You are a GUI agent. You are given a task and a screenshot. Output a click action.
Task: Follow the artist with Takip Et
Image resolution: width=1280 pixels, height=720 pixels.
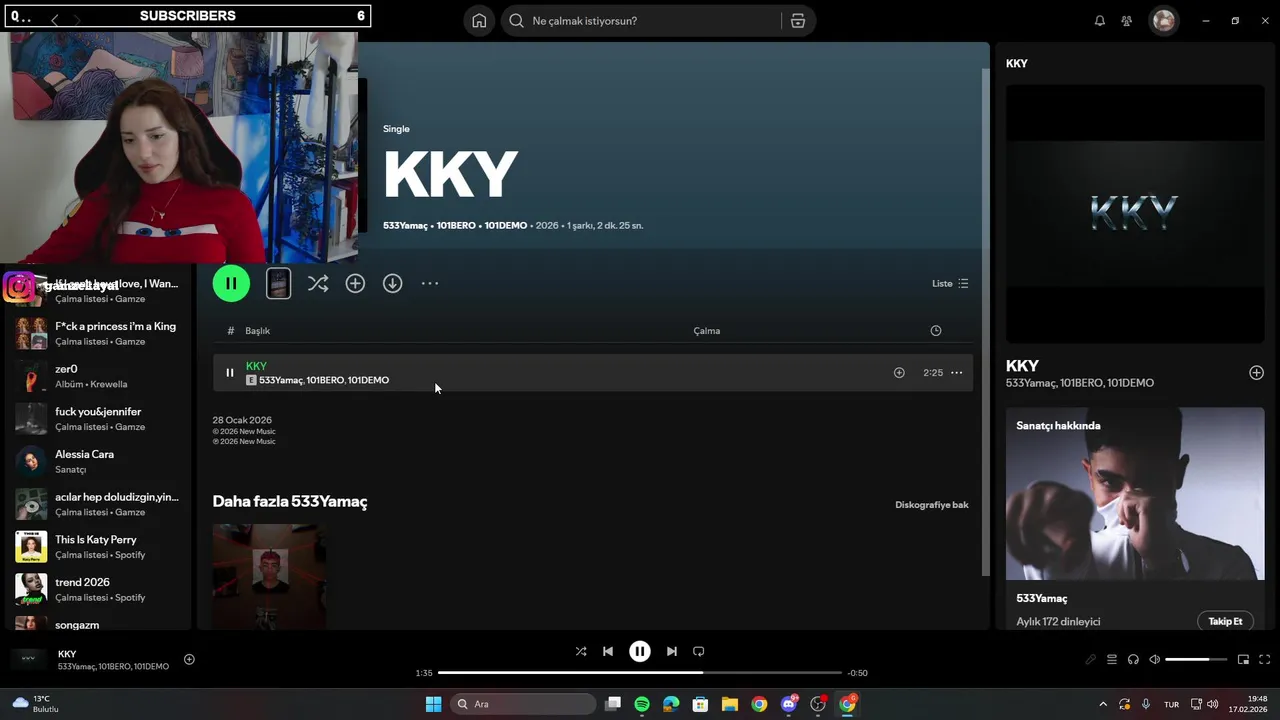[x=1225, y=621]
